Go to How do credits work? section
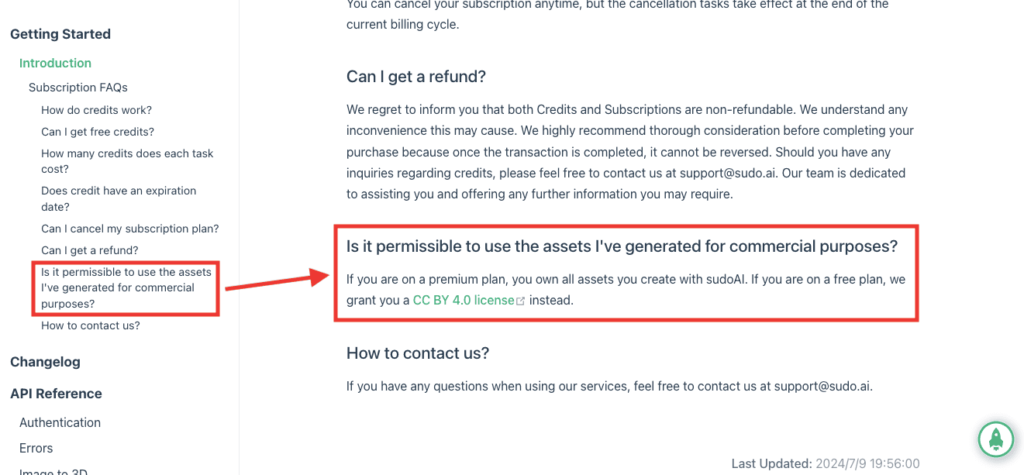The height and width of the screenshot is (475, 1024). pos(97,110)
